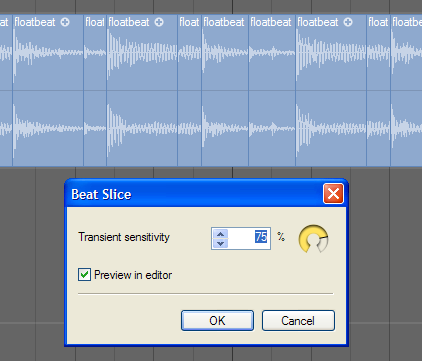
Task: Click the Transient sensitivity label
Action: click(124, 237)
